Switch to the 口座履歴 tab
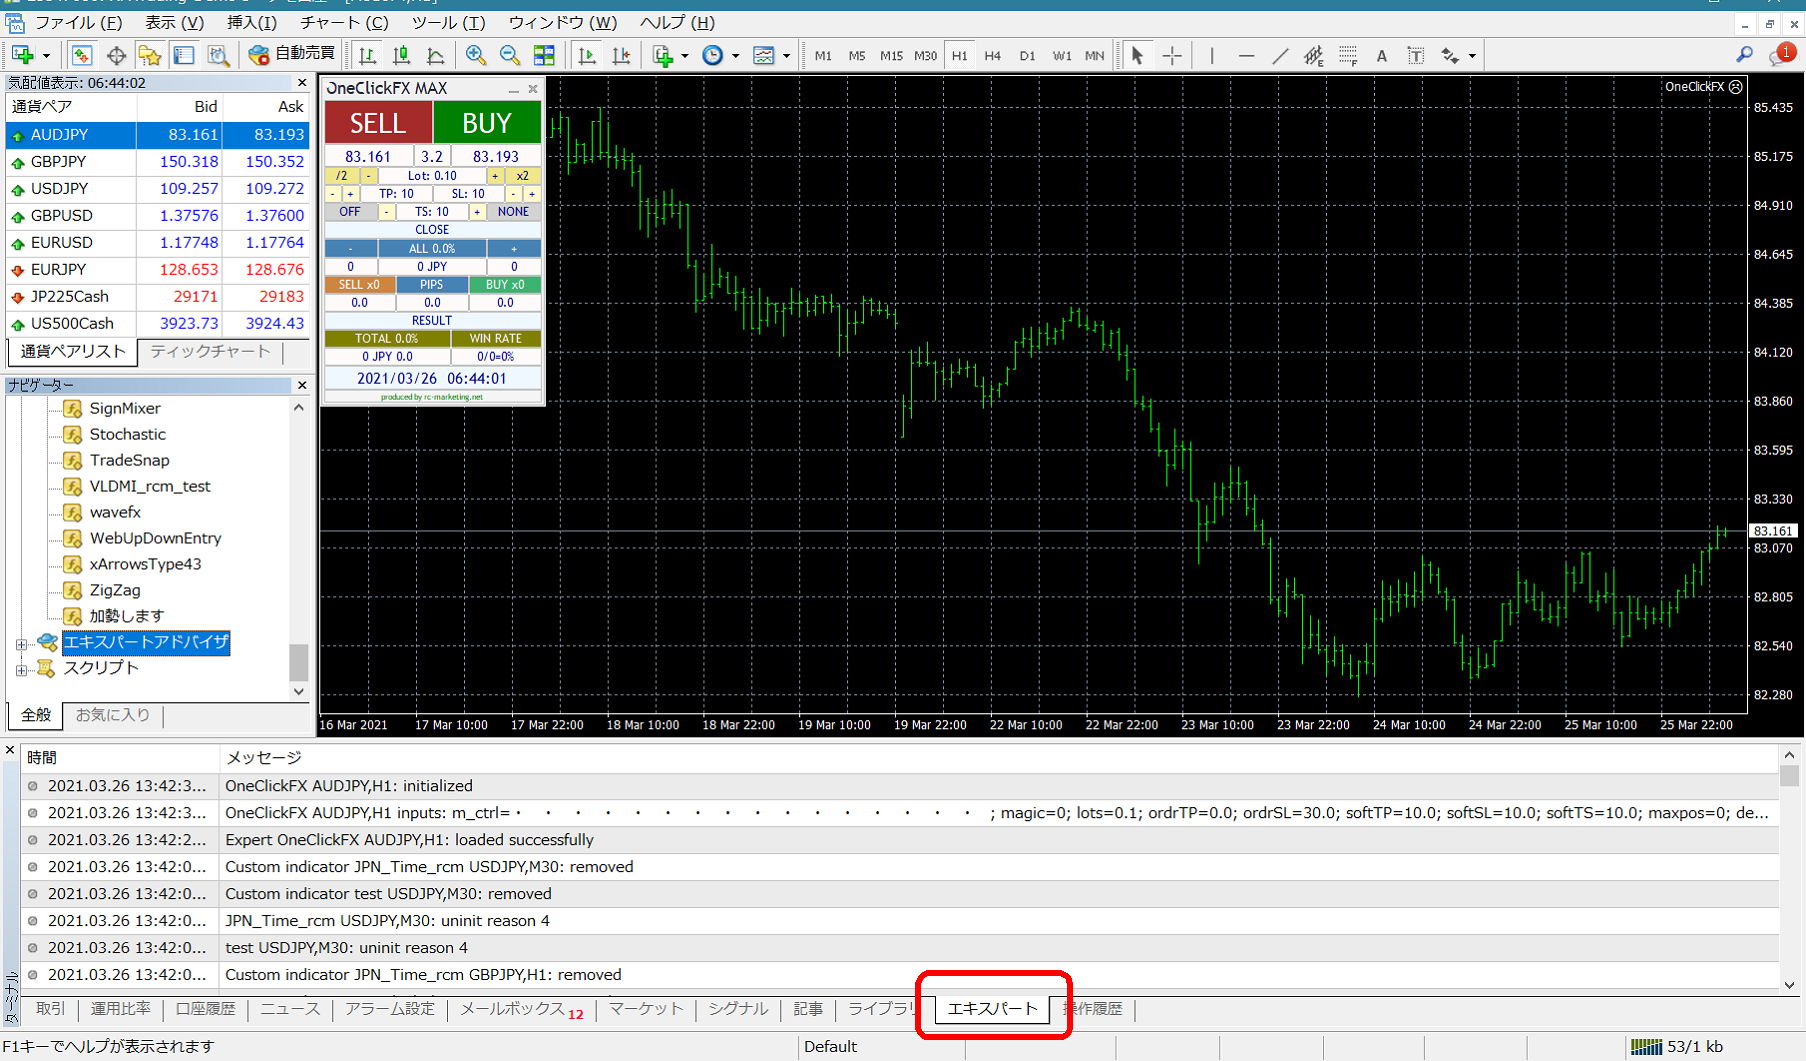The image size is (1806, 1061). (205, 1009)
